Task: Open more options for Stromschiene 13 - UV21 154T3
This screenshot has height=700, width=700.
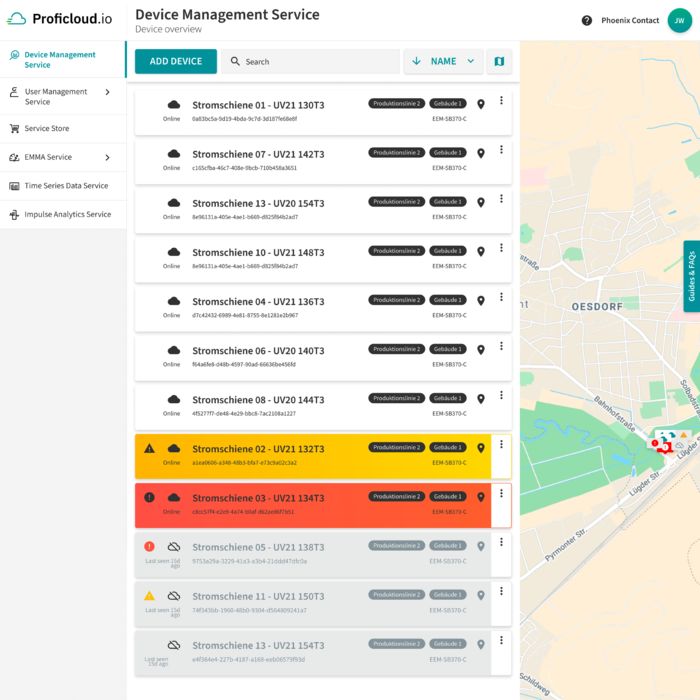Action: [501, 640]
